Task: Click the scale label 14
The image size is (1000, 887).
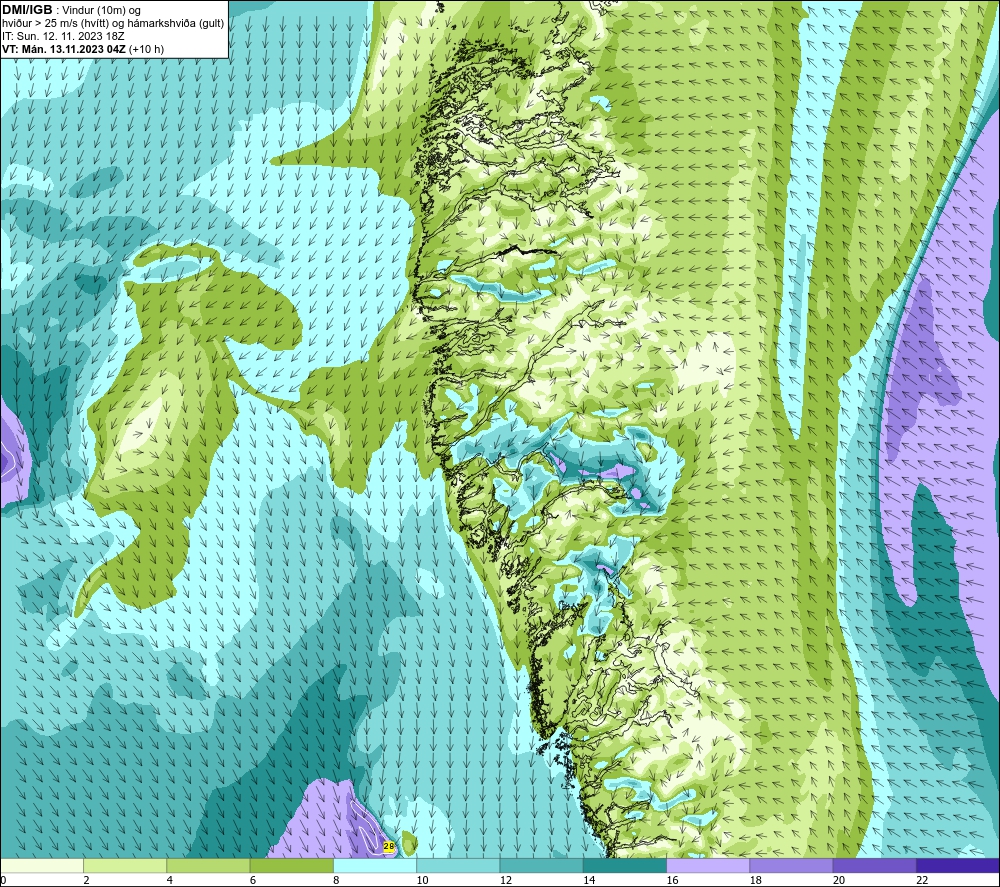Action: point(589,881)
